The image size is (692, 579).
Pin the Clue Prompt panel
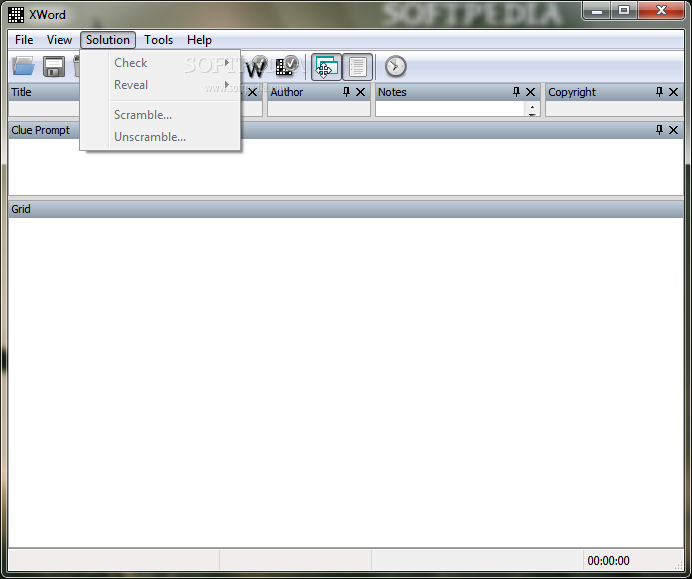659,130
